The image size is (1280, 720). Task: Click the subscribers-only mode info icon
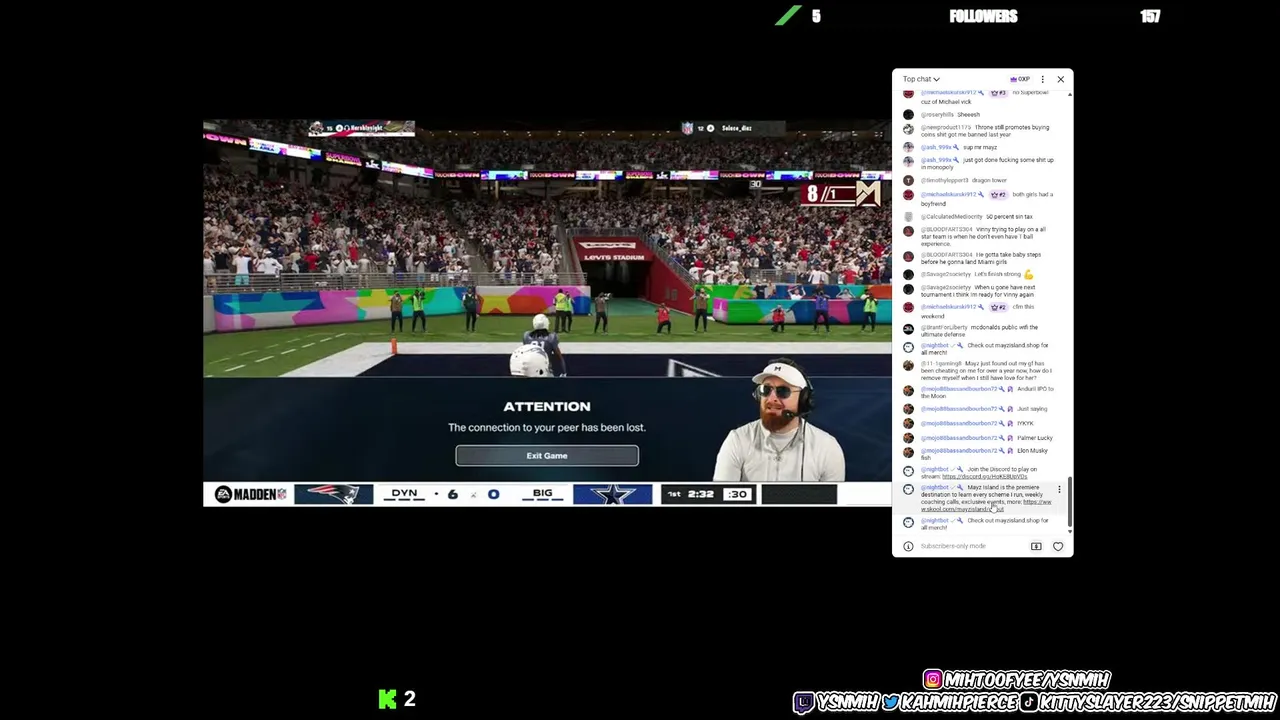908,546
